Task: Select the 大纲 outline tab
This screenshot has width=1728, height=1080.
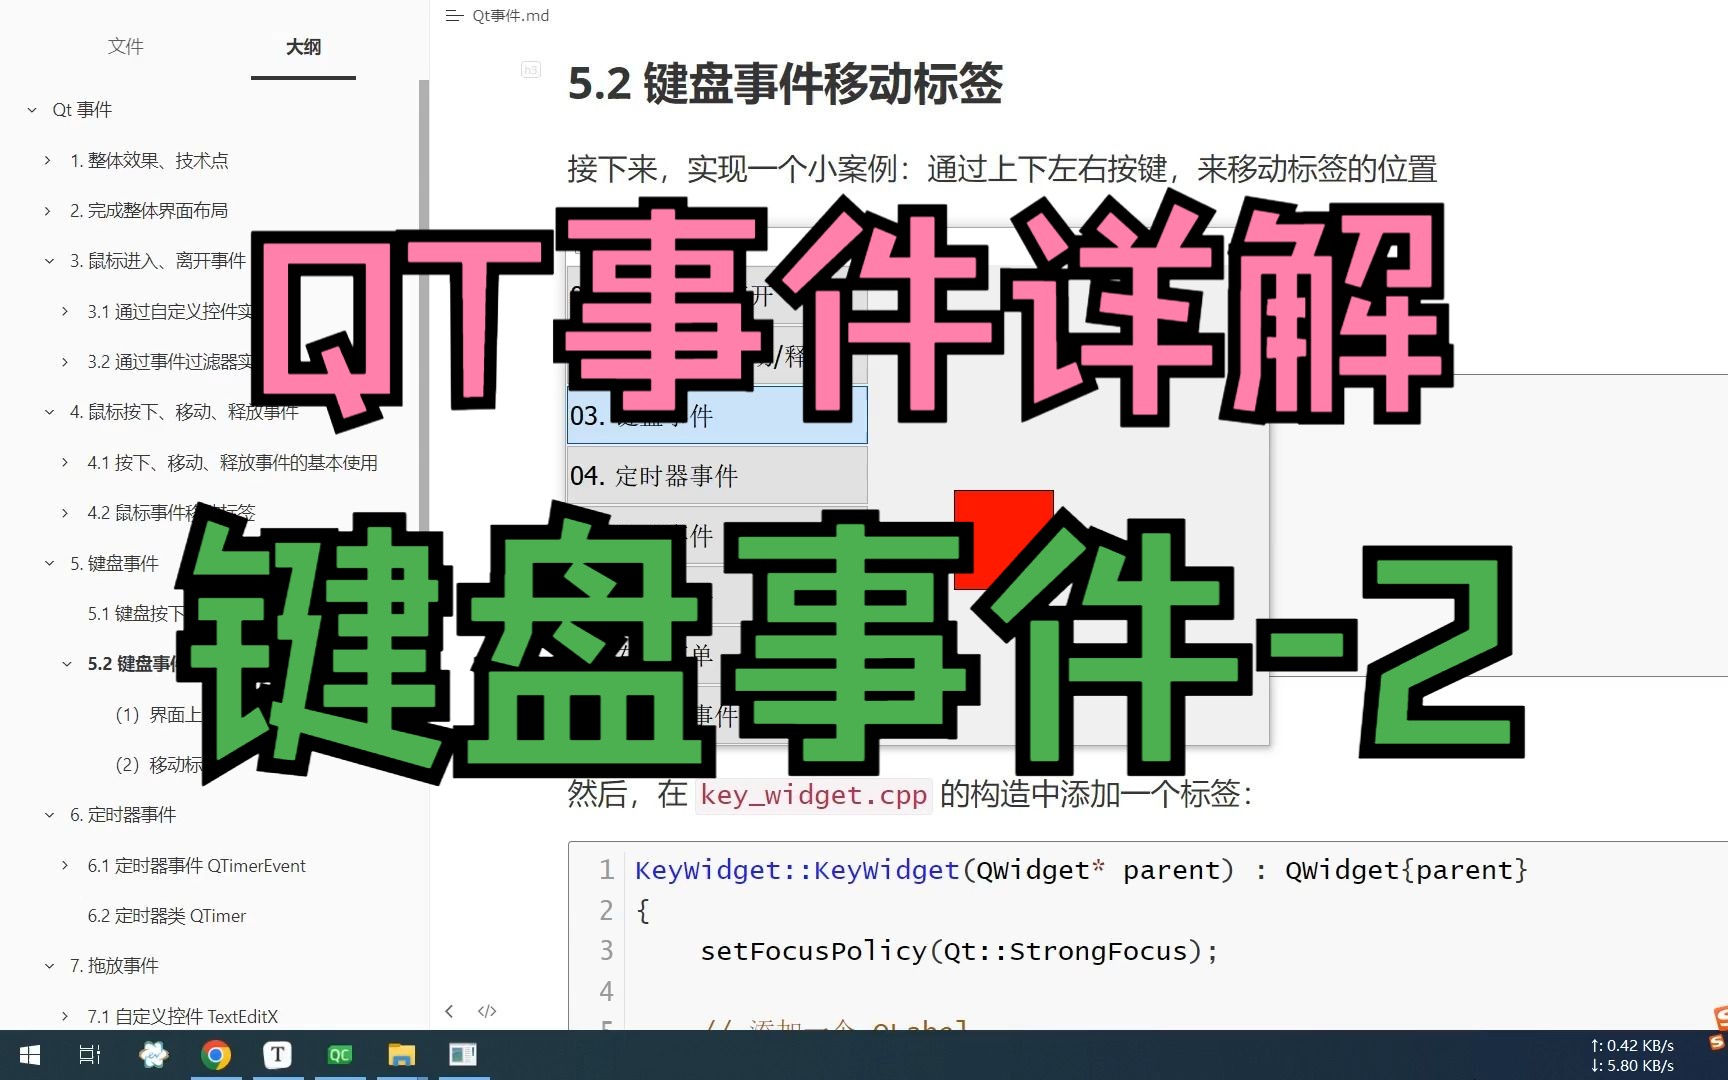Action: [303, 47]
